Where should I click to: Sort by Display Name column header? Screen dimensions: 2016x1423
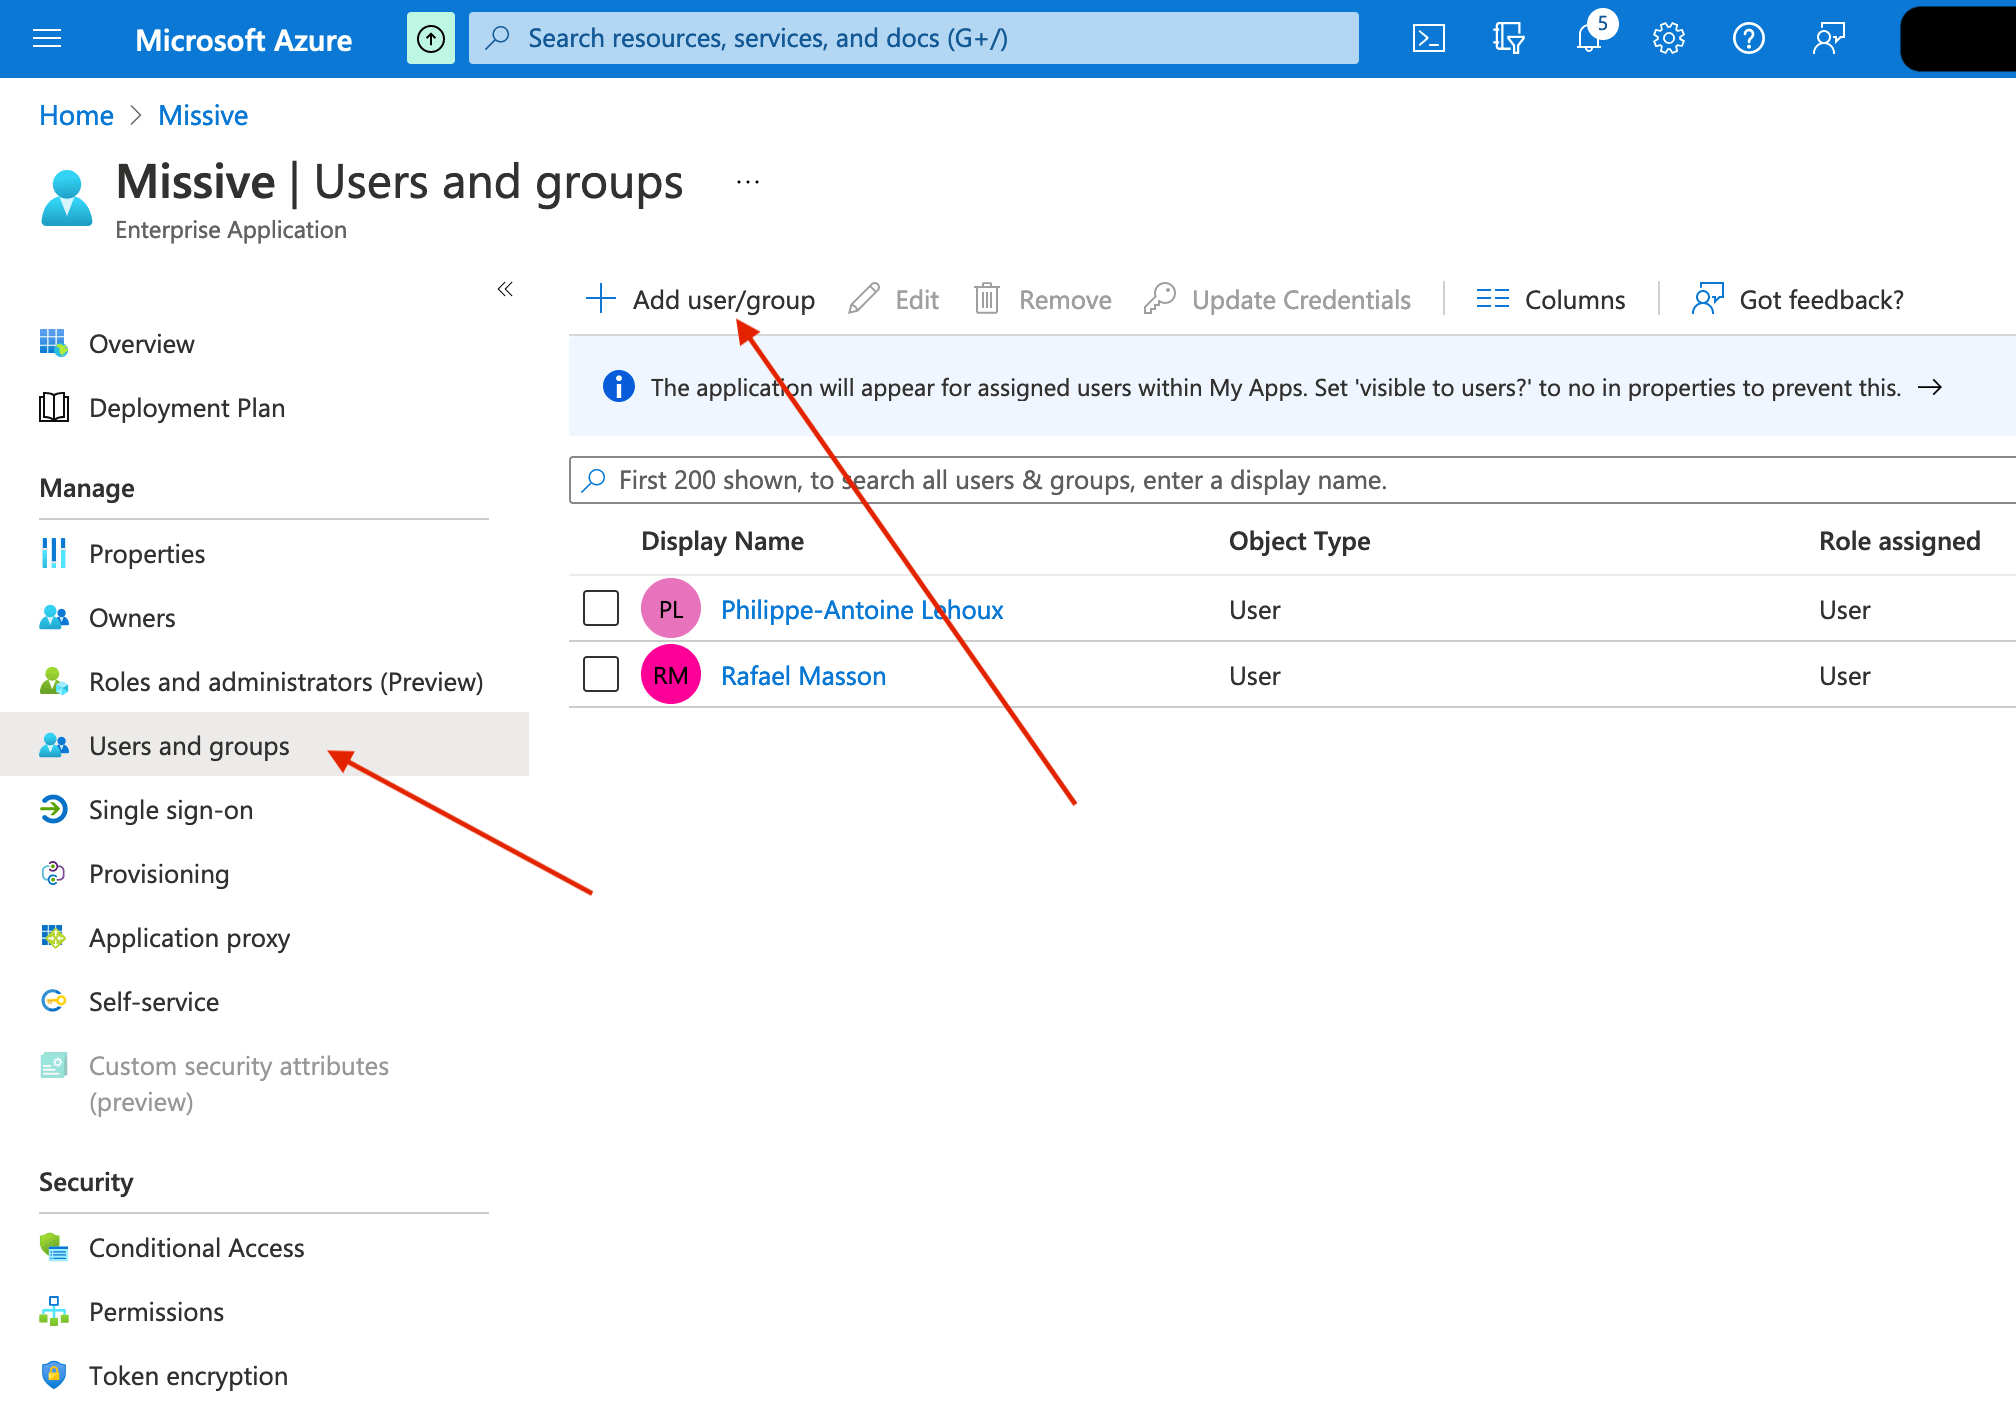[x=722, y=541]
